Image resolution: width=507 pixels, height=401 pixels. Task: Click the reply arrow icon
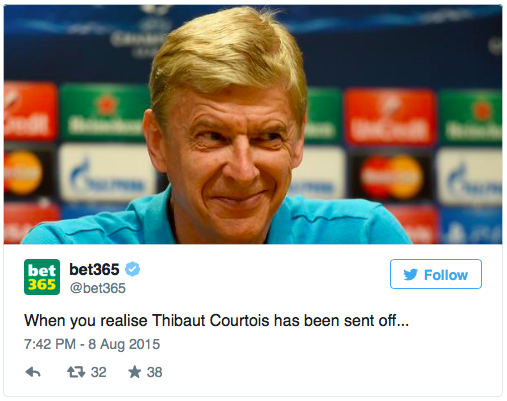33,372
